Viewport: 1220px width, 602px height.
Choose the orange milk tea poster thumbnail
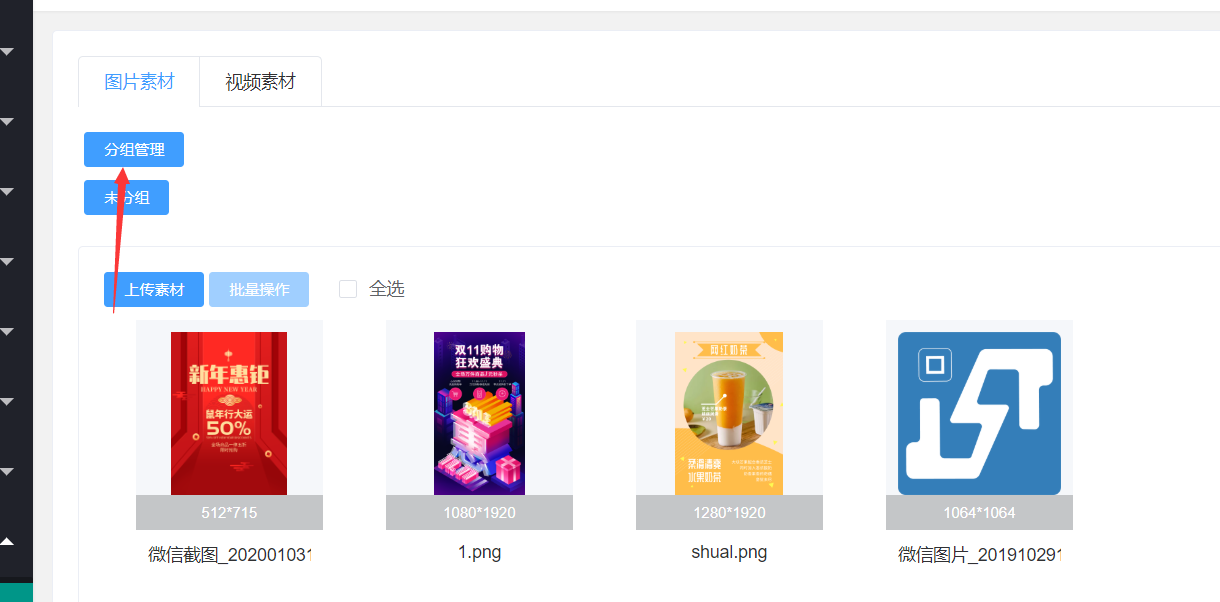pyautogui.click(x=729, y=413)
